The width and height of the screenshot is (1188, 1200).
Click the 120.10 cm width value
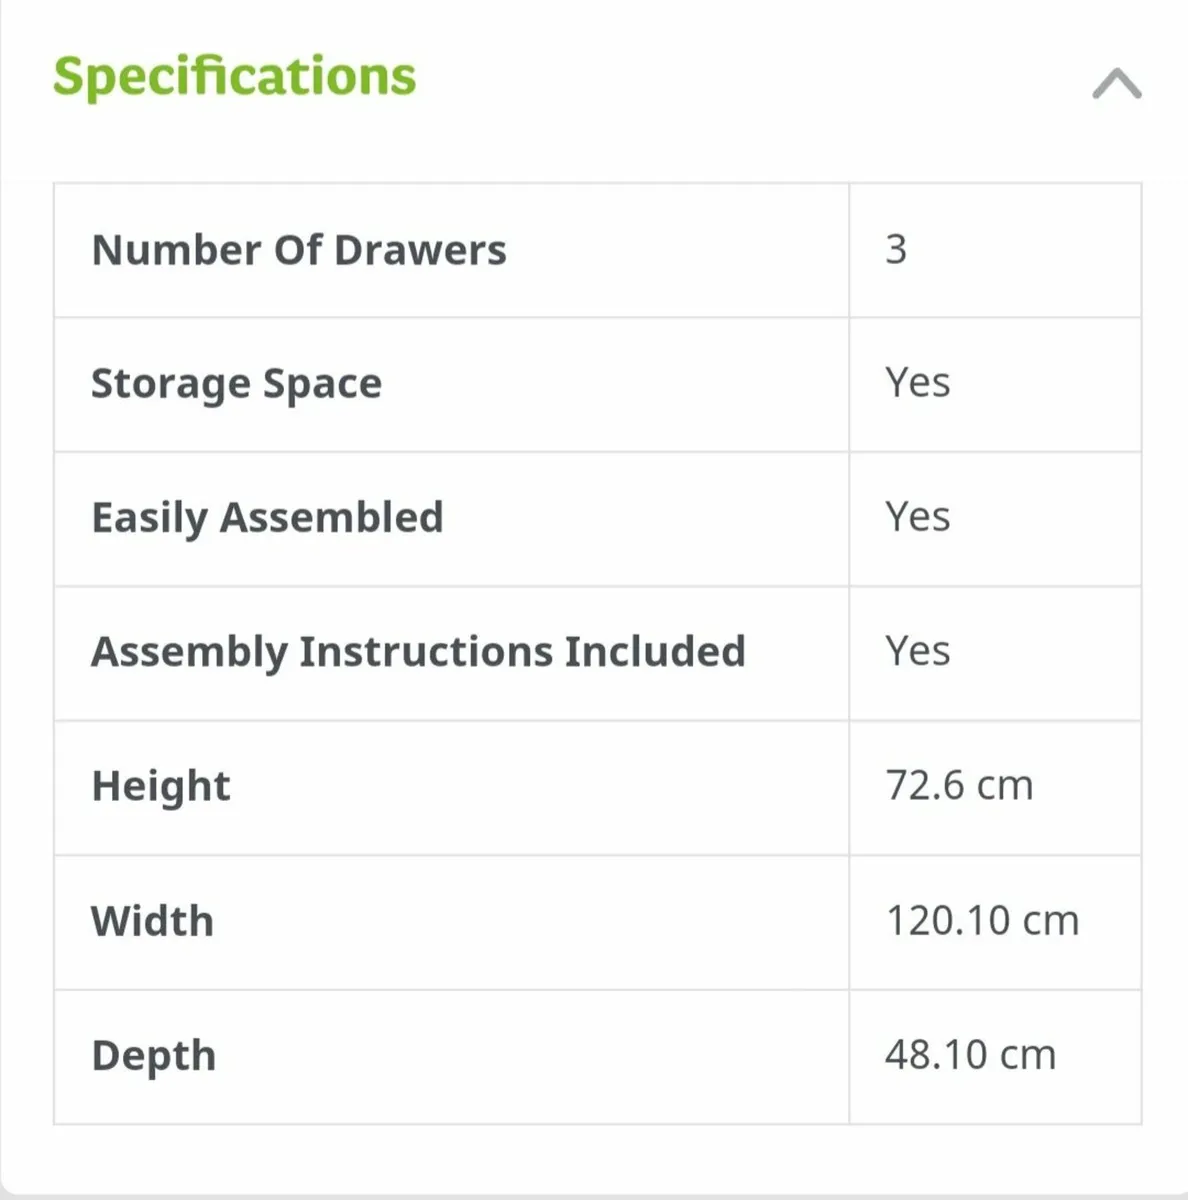(982, 921)
